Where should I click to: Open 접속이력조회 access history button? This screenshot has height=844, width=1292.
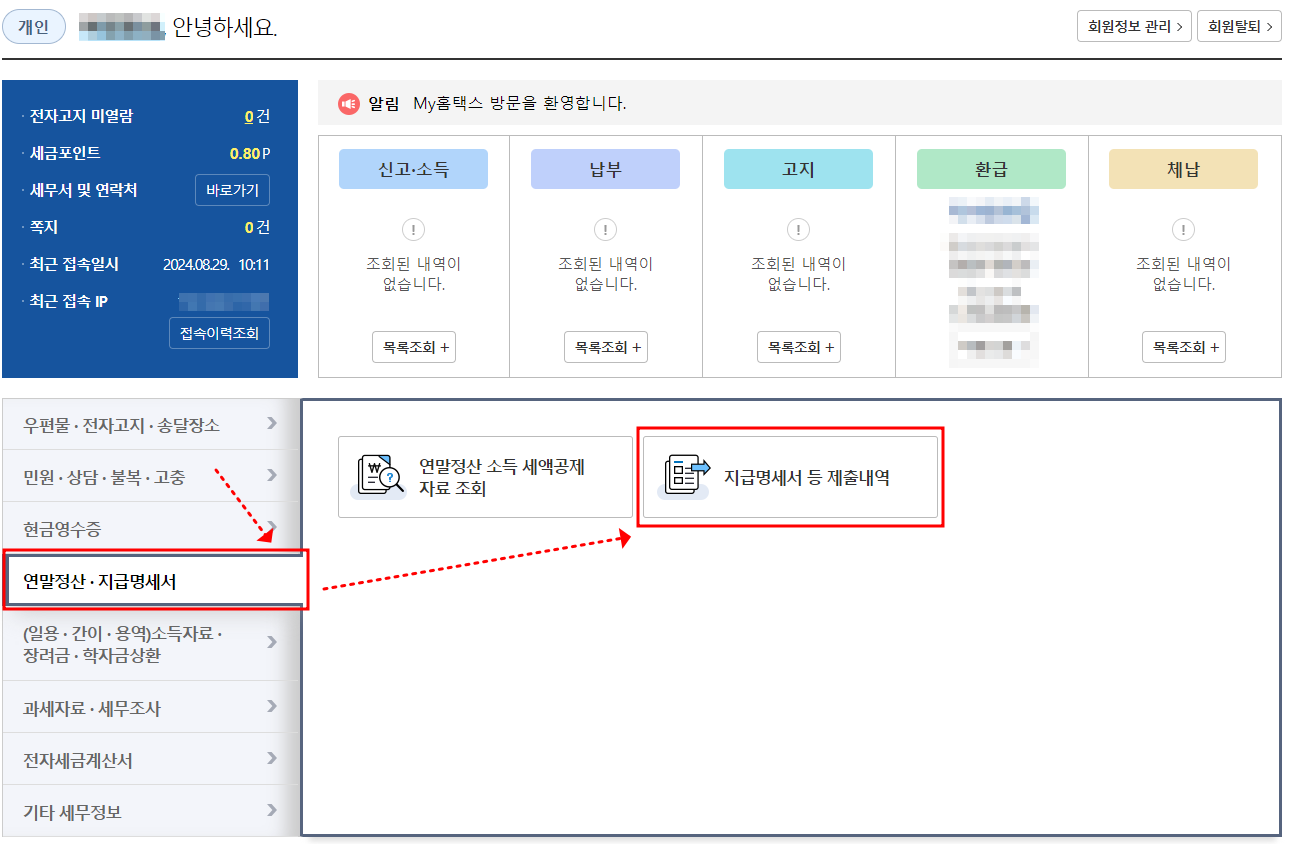point(219,333)
